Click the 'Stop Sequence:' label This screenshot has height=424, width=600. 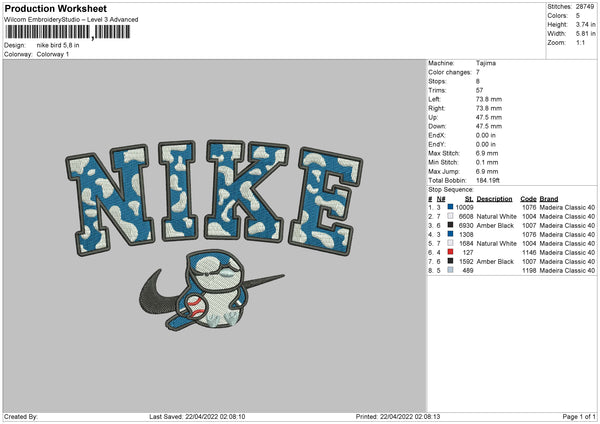451,190
